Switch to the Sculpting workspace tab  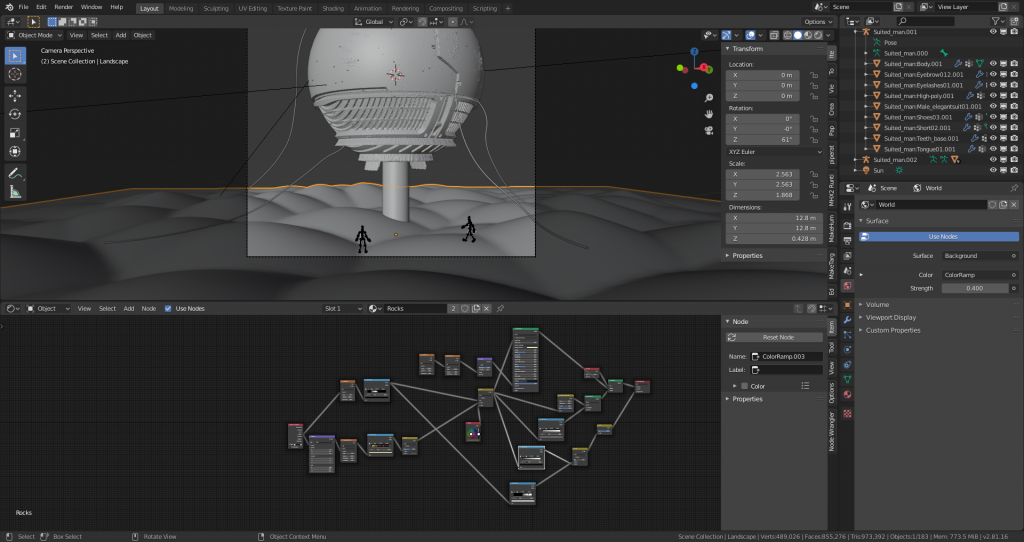(x=216, y=8)
